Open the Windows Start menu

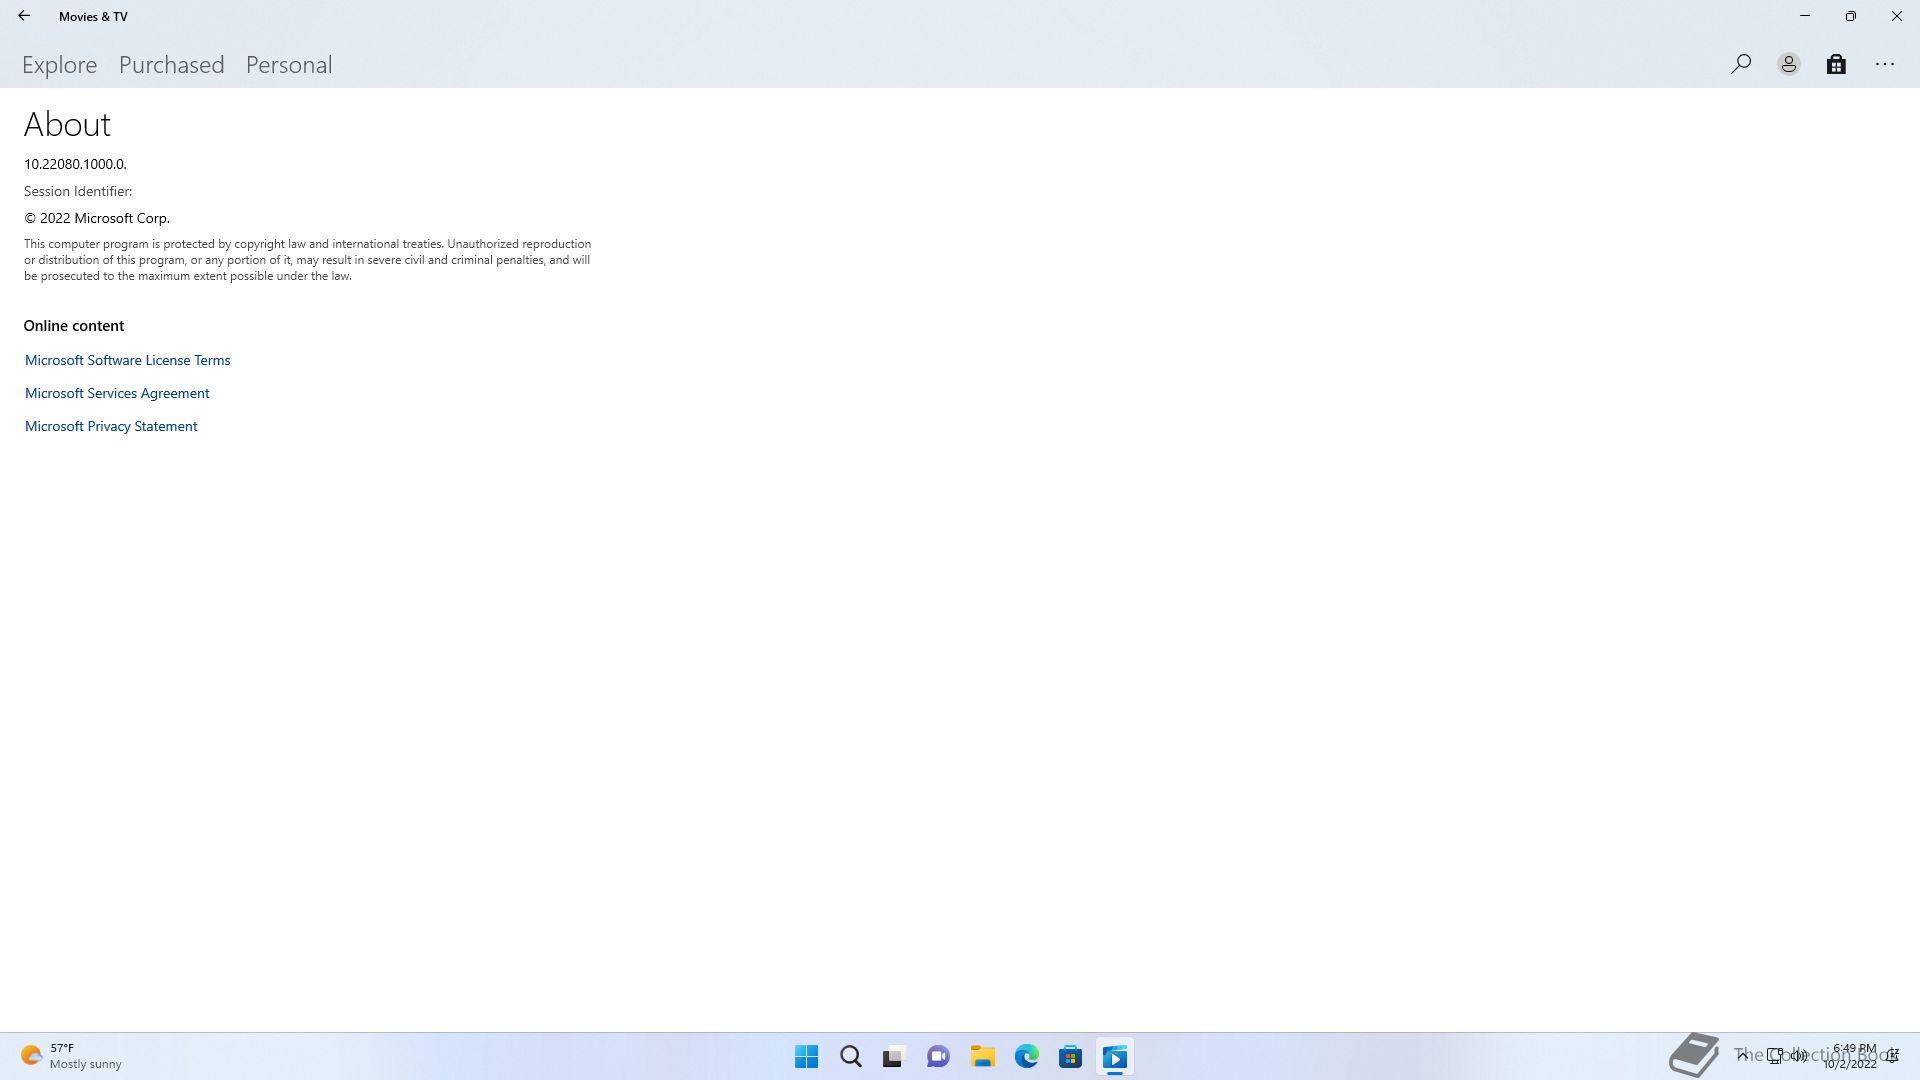tap(806, 1057)
